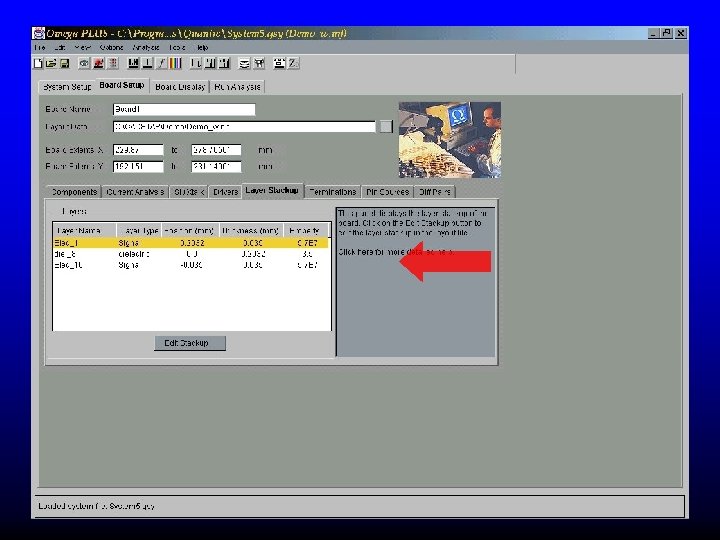
Task: Maximize the Omega PLUS window
Action: point(667,34)
